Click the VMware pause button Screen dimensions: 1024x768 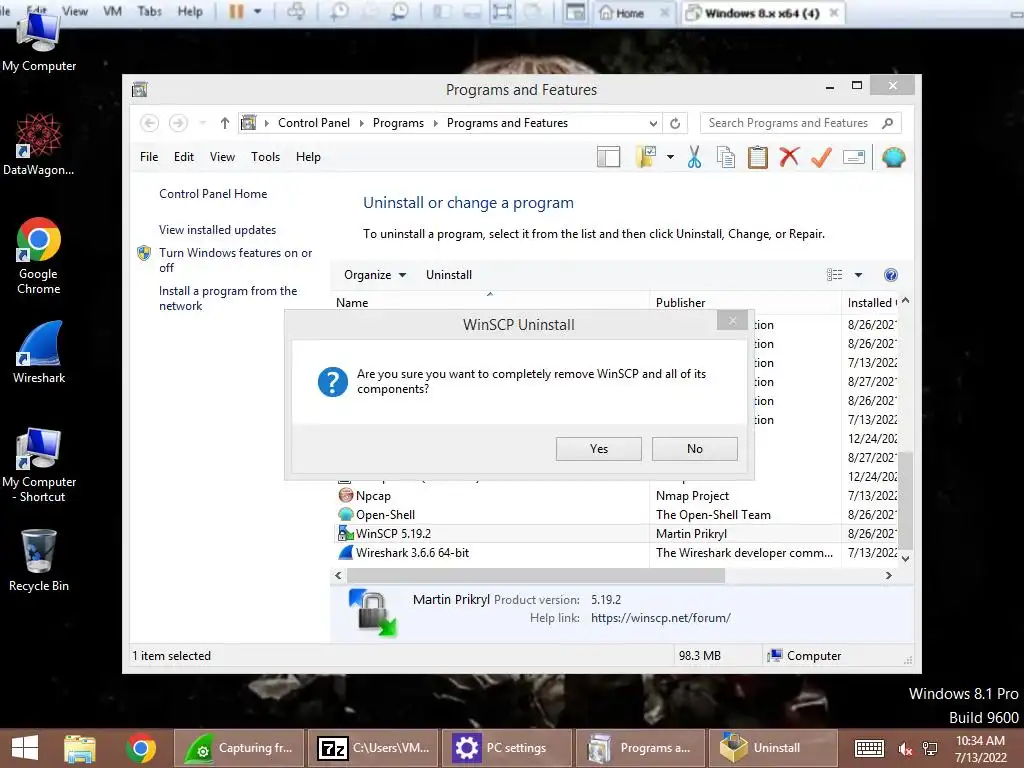point(236,12)
